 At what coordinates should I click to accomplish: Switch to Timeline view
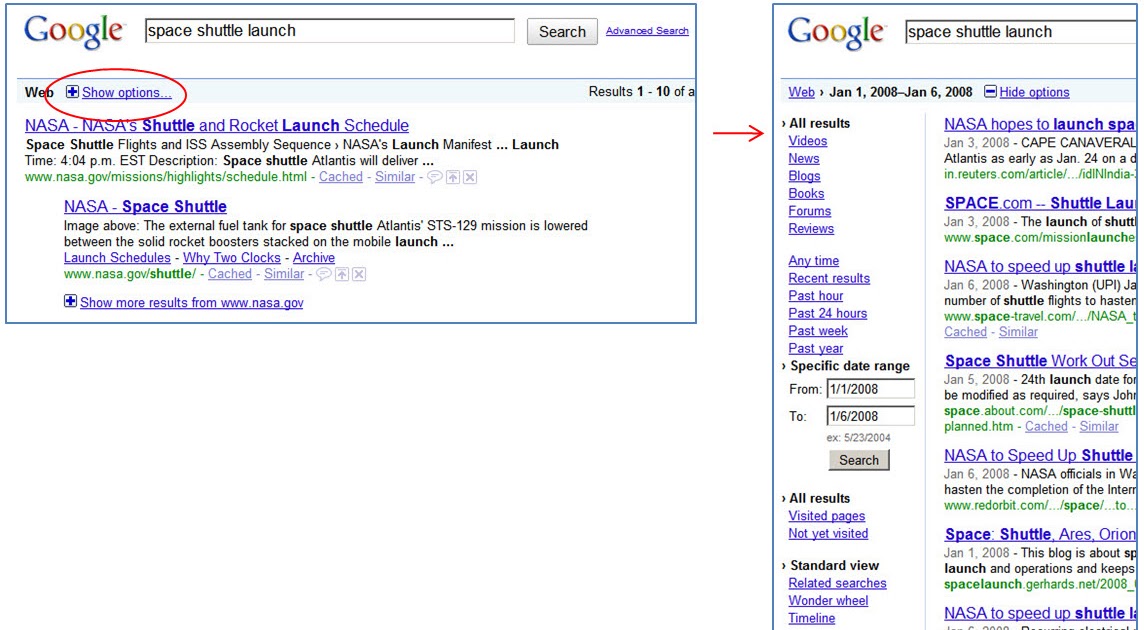[811, 618]
